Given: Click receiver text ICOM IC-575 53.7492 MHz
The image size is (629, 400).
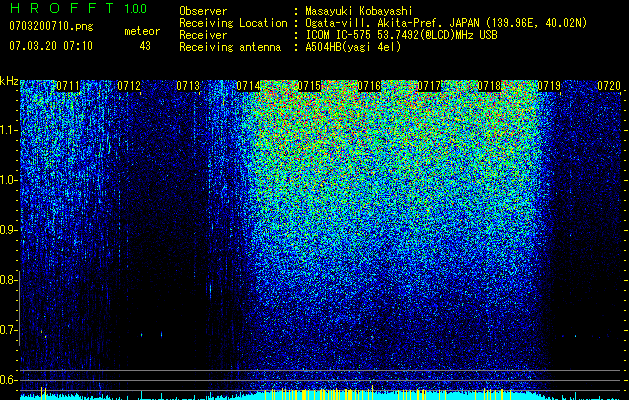Looking at the screenshot, I should [401, 35].
